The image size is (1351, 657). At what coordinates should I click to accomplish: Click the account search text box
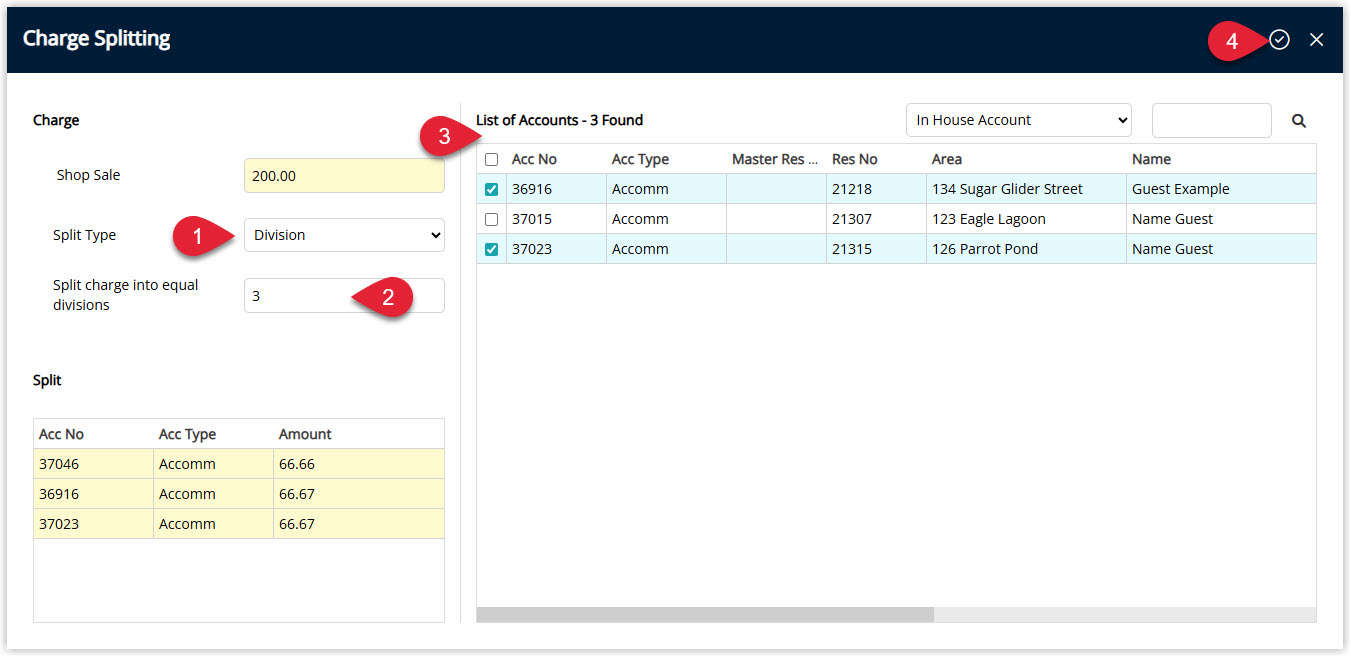click(x=1212, y=120)
